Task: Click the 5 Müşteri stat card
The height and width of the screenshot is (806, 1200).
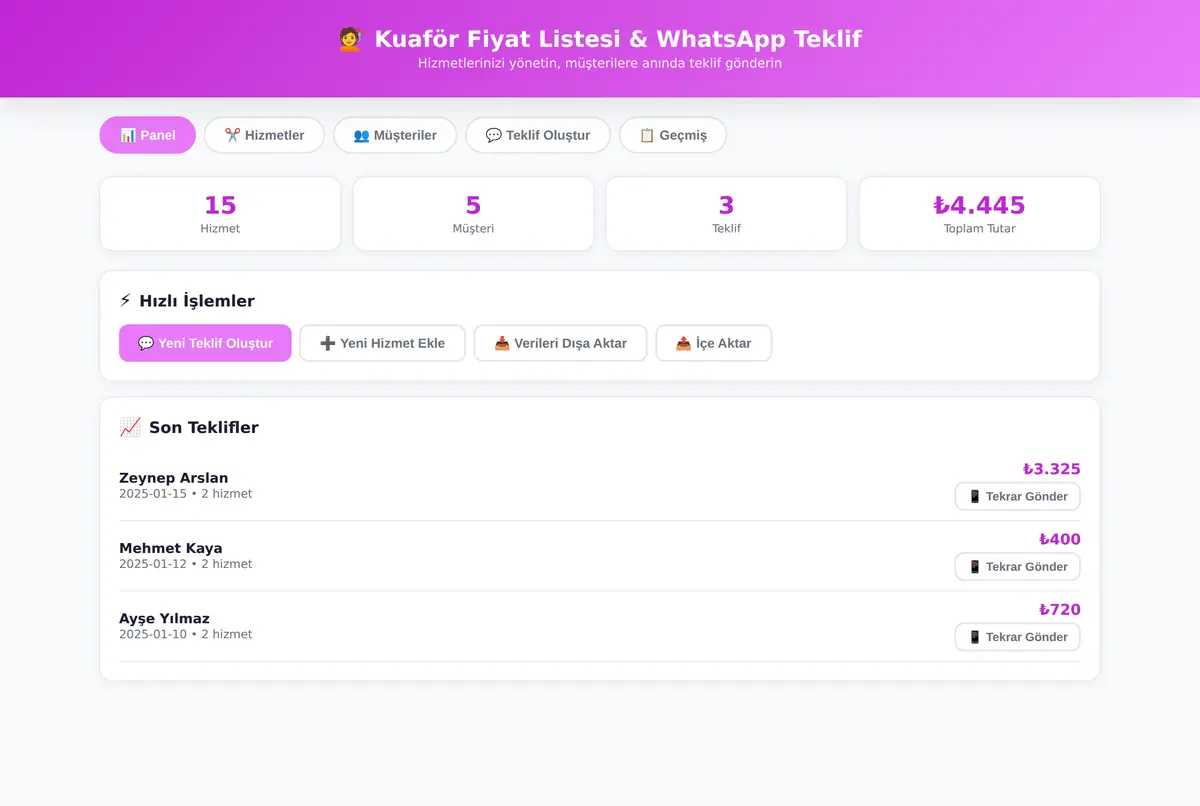Action: pos(473,214)
